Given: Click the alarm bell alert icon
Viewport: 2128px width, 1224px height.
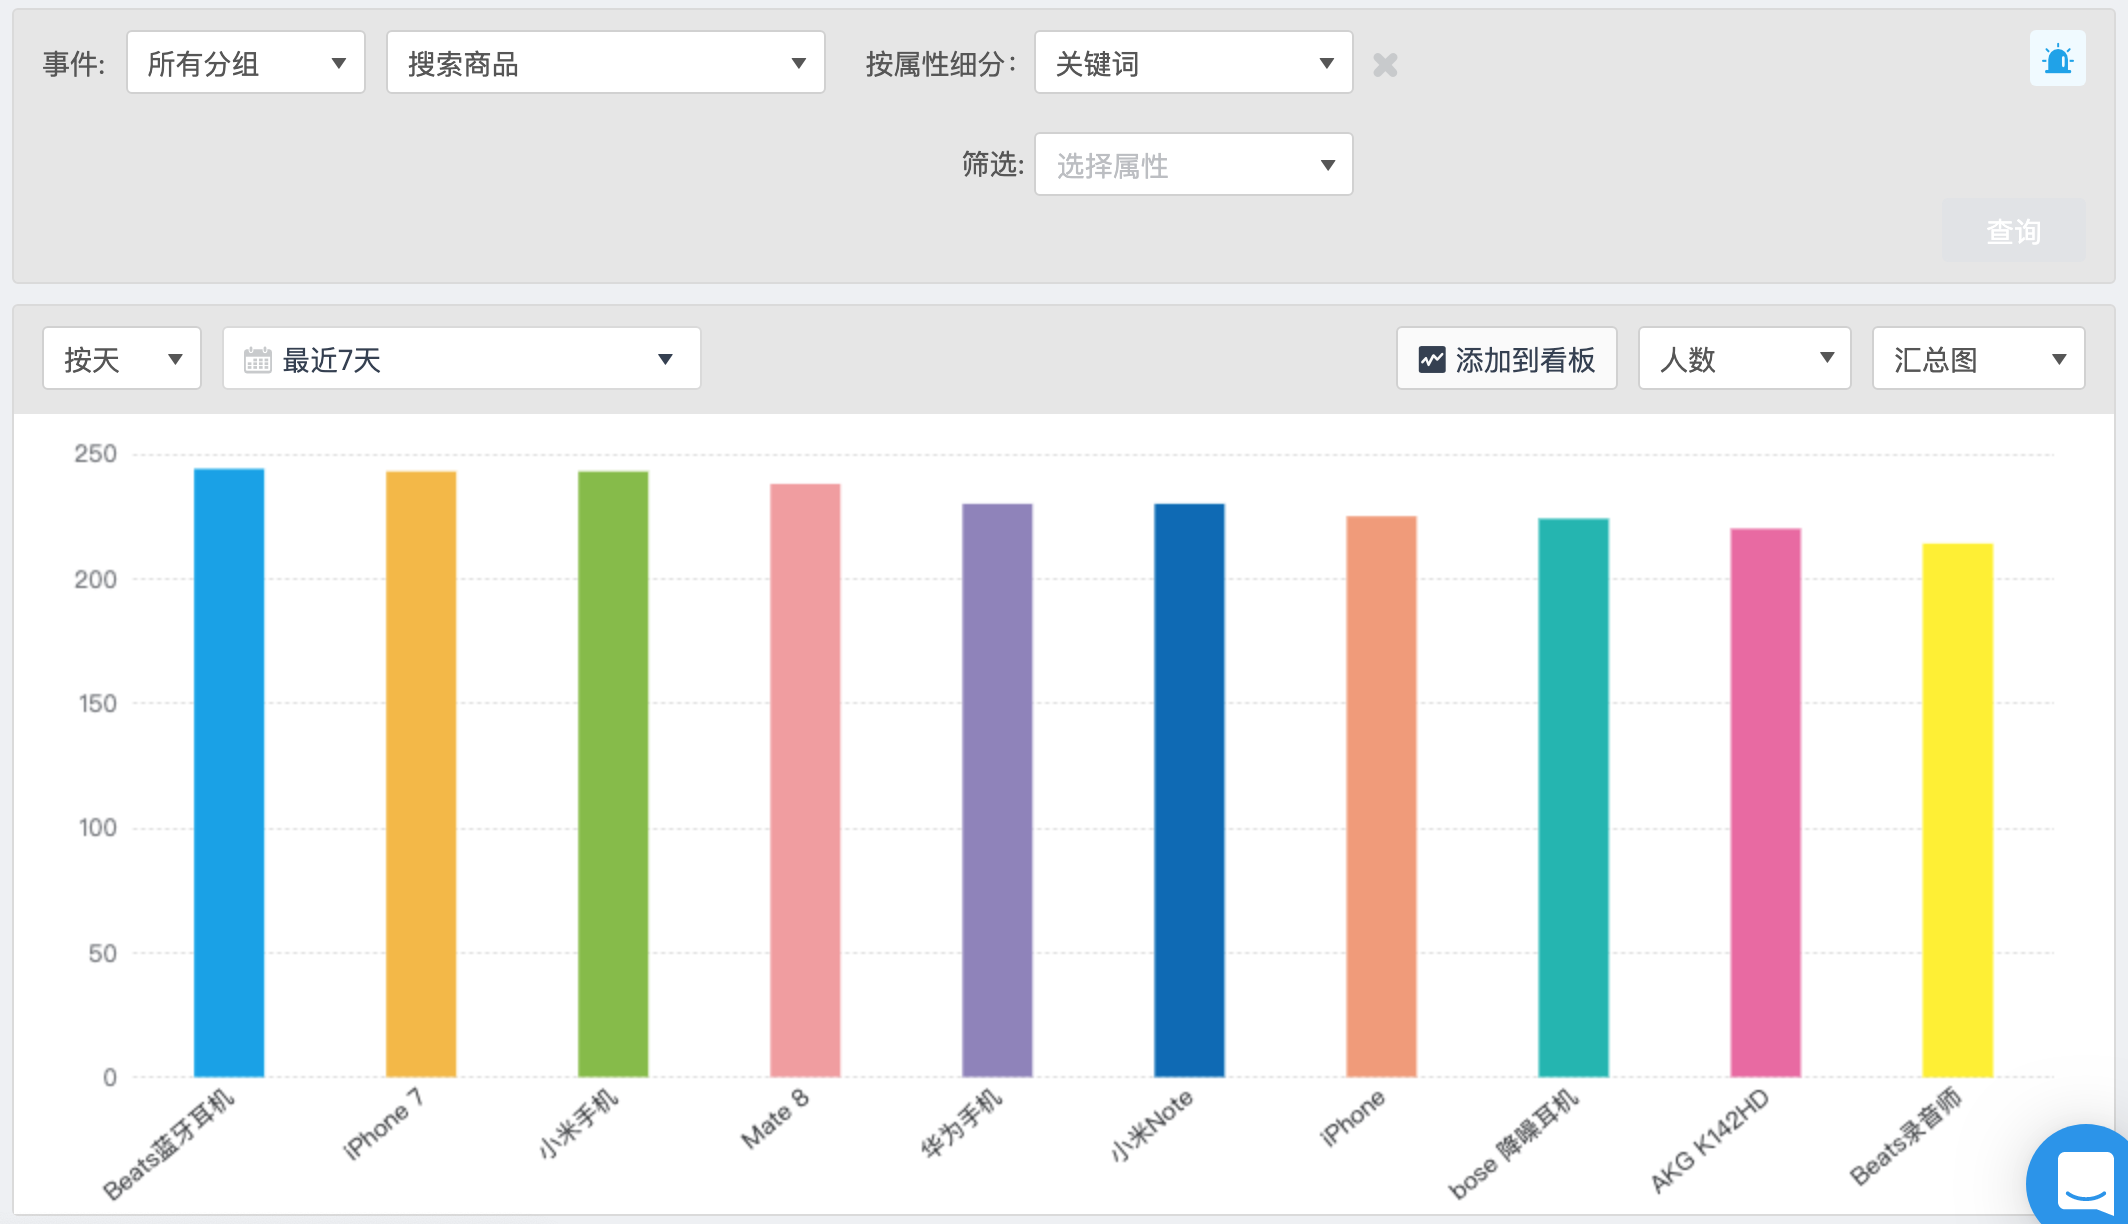Looking at the screenshot, I should (2057, 59).
